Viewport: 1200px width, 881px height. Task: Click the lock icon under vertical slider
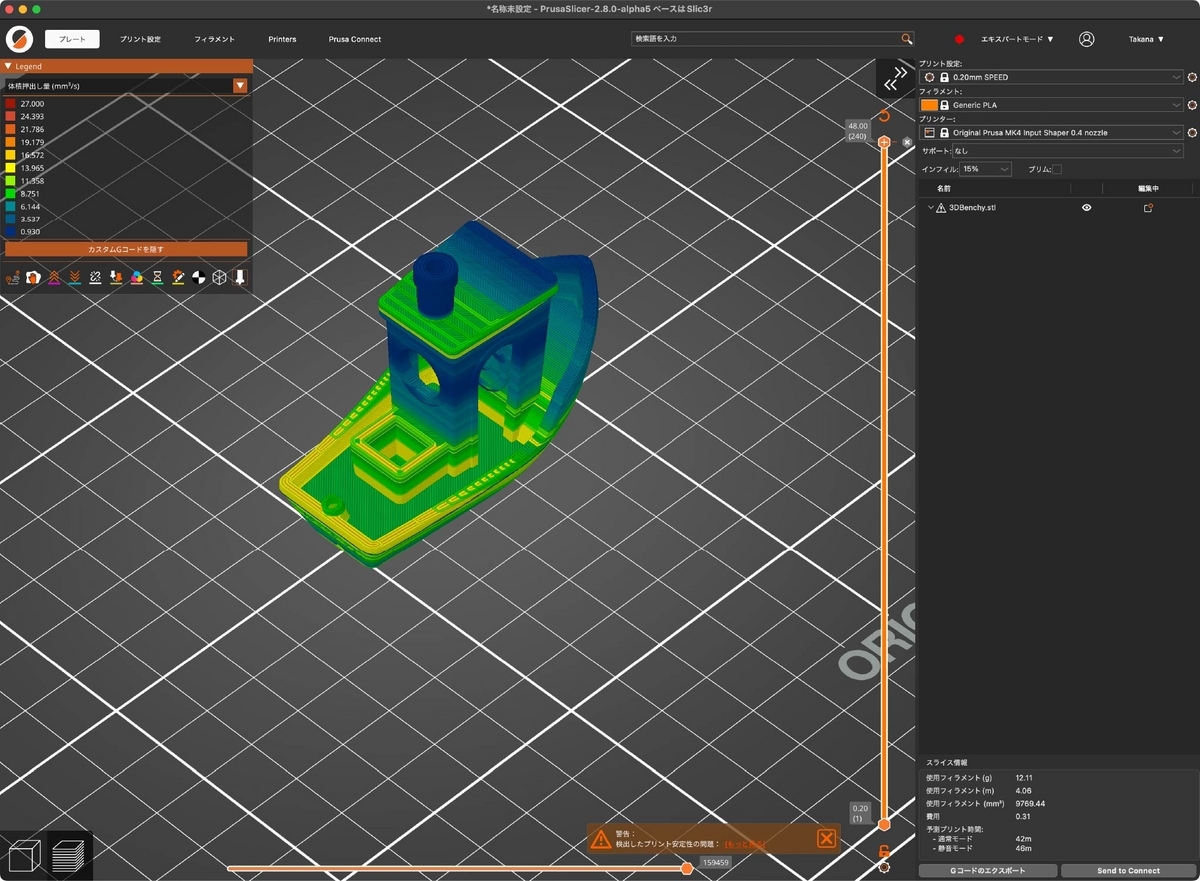tap(884, 851)
